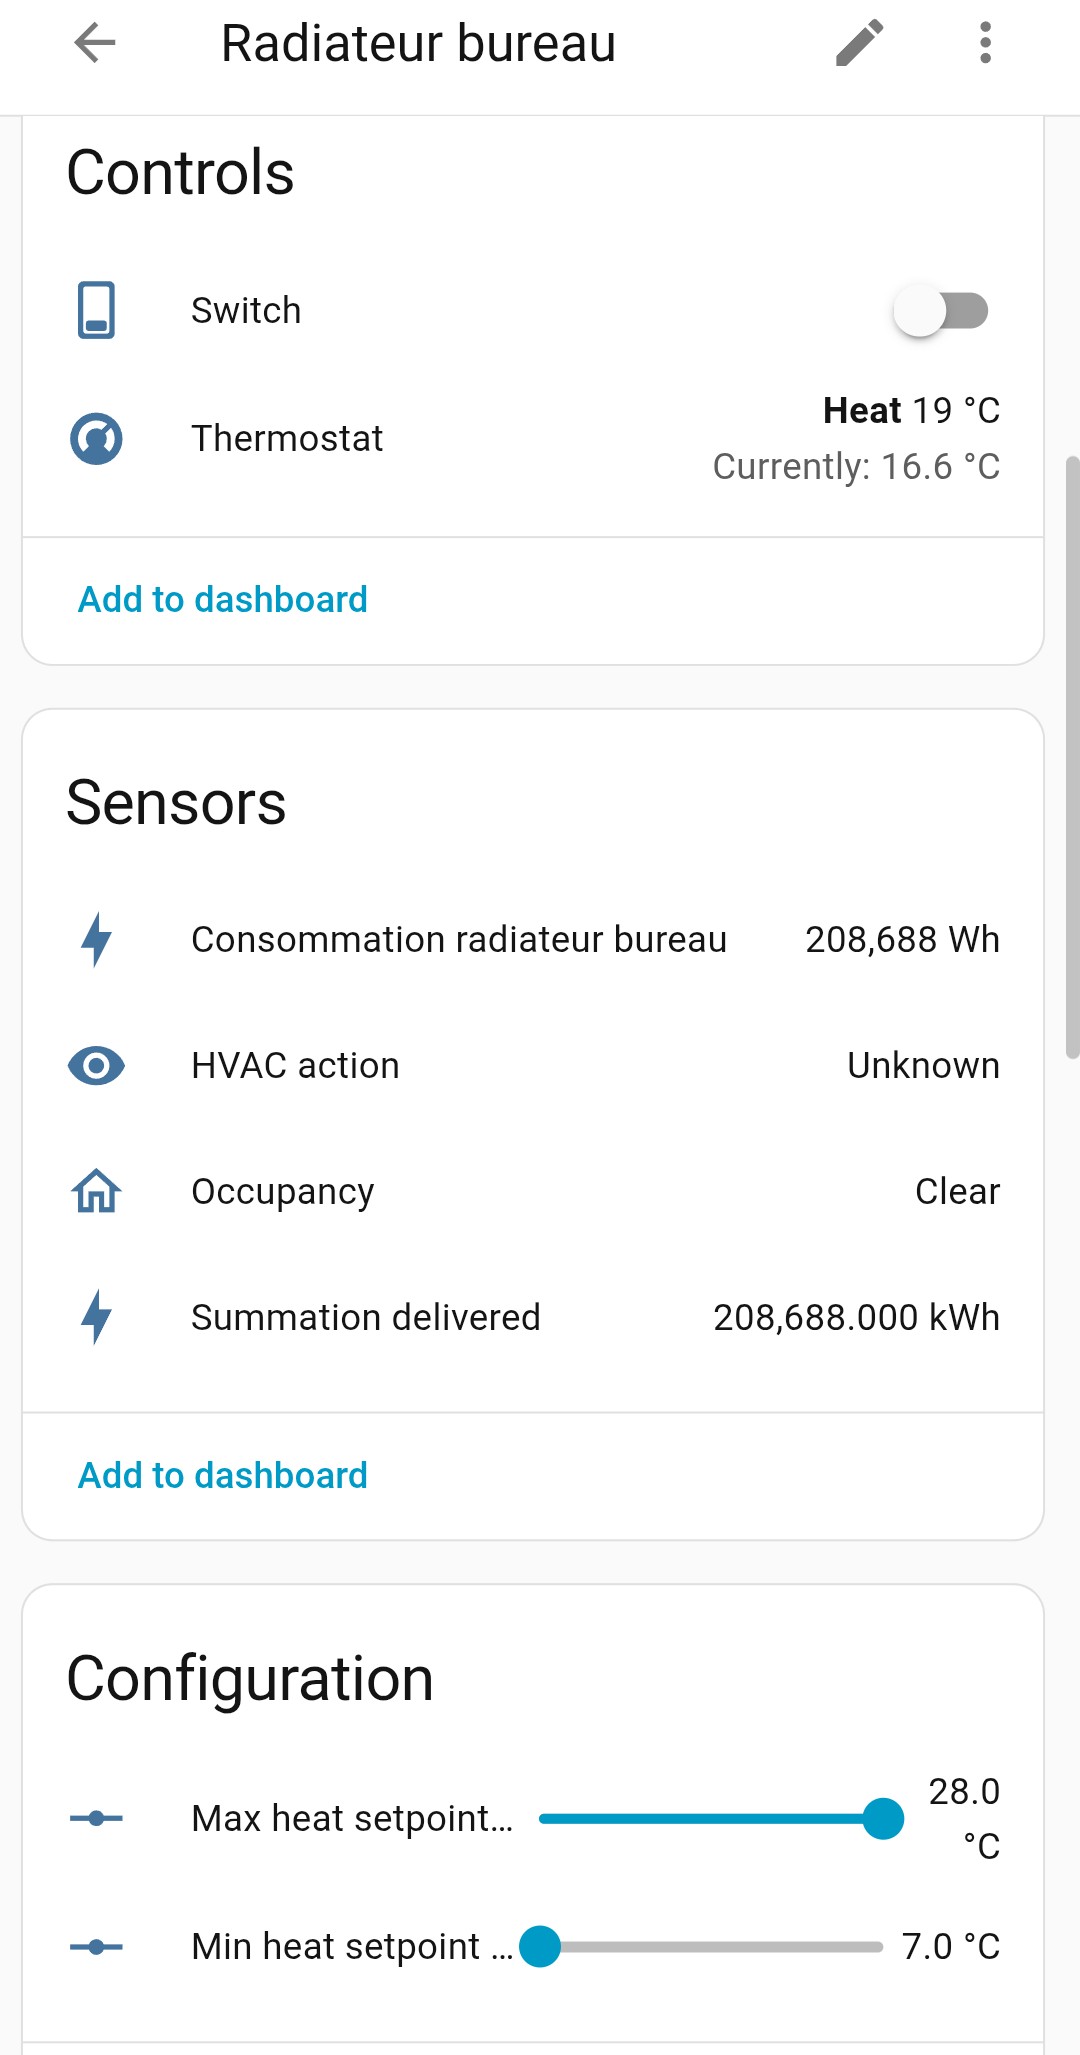Click the Thermostat icon
Viewport: 1080px width, 2055px height.
[97, 439]
